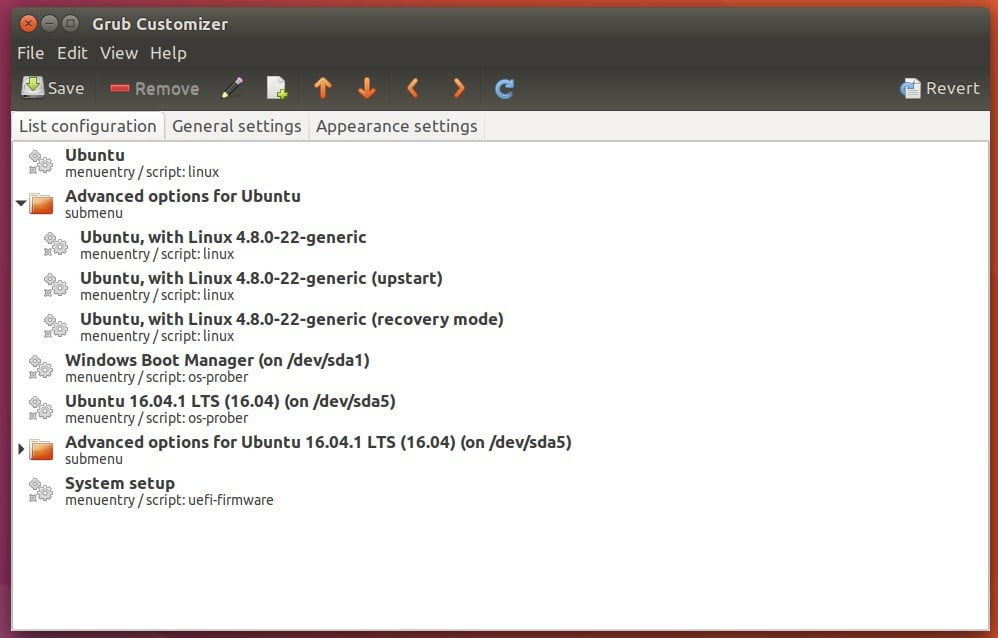
Task: Click folder icon of Ubuntu 16.04.1 LTS submenu
Action: pos(41,450)
